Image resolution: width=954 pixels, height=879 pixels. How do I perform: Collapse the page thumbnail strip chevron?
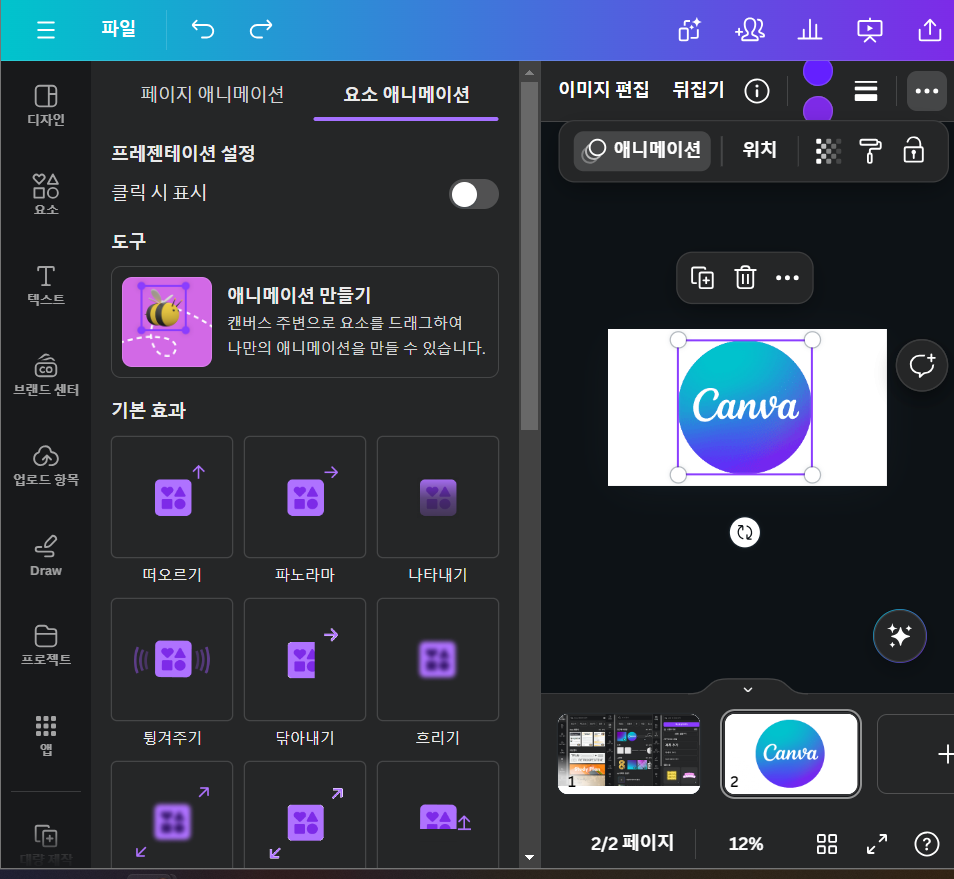(746, 689)
